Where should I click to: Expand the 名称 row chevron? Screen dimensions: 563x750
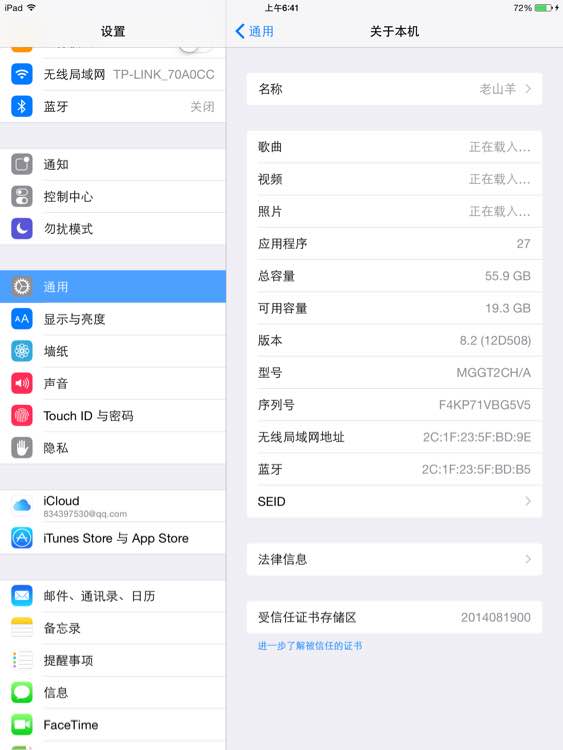(528, 88)
